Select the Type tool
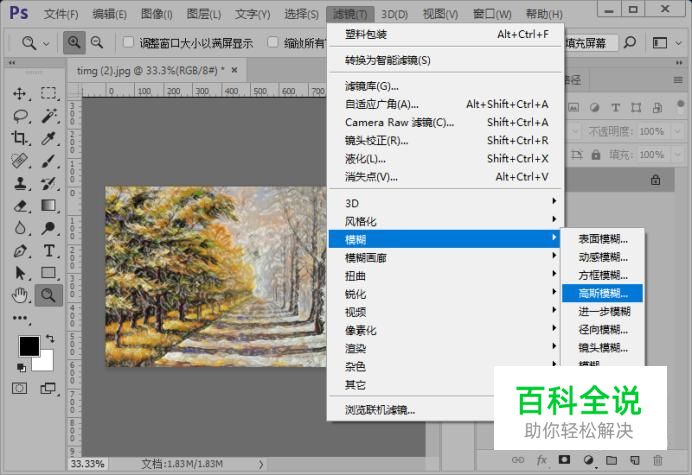The height and width of the screenshot is (475, 692). [49, 251]
